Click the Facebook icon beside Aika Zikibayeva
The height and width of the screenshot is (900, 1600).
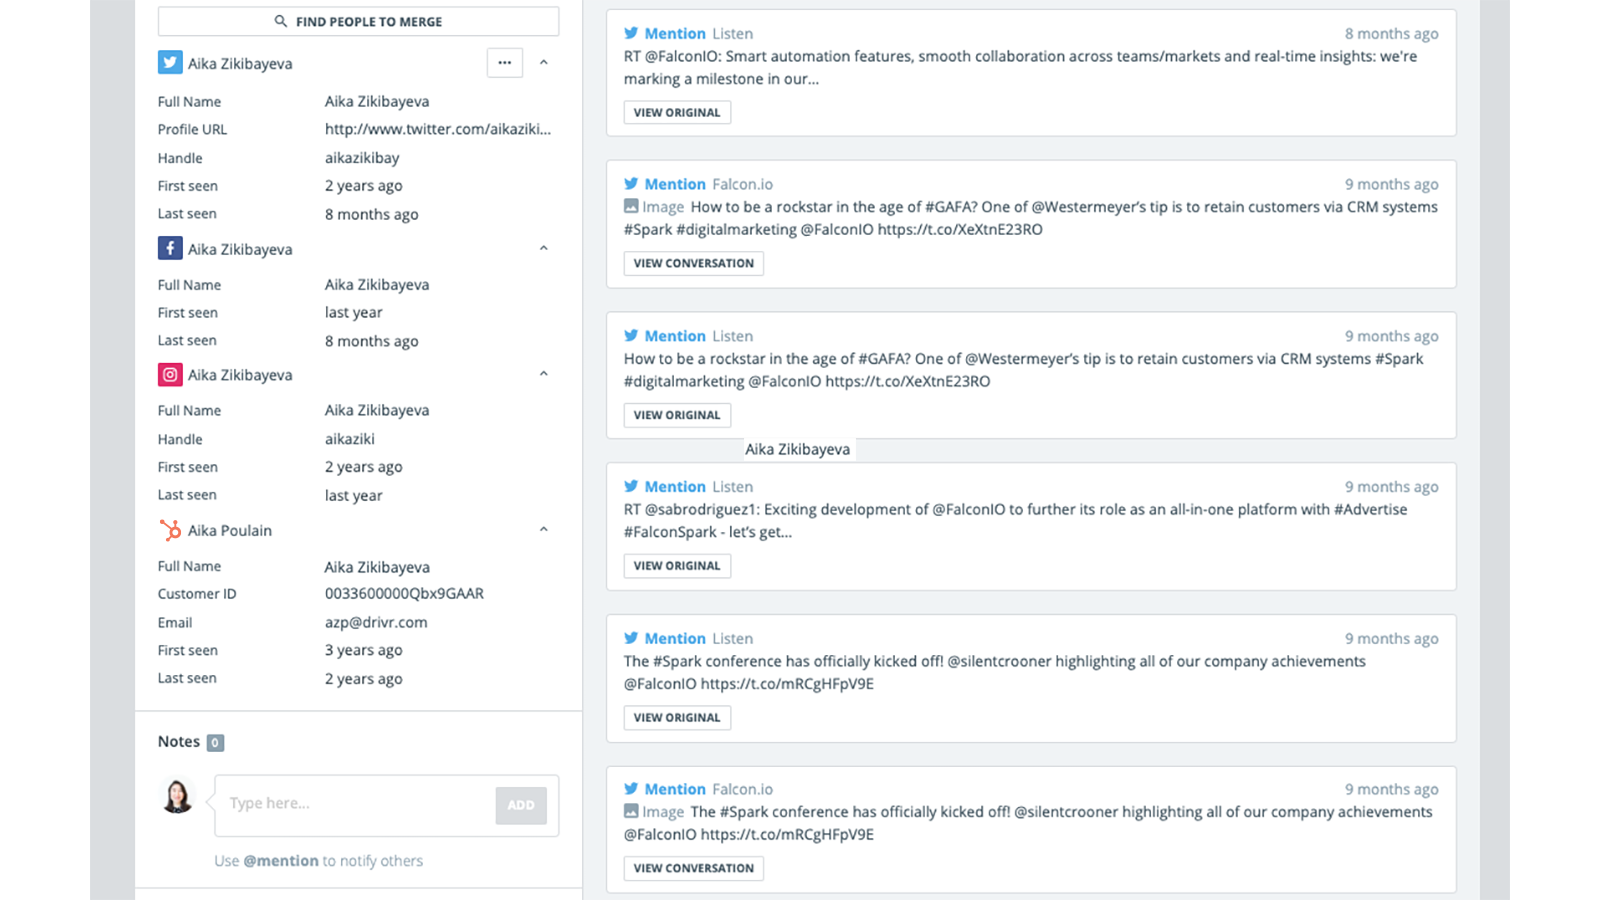click(x=170, y=249)
